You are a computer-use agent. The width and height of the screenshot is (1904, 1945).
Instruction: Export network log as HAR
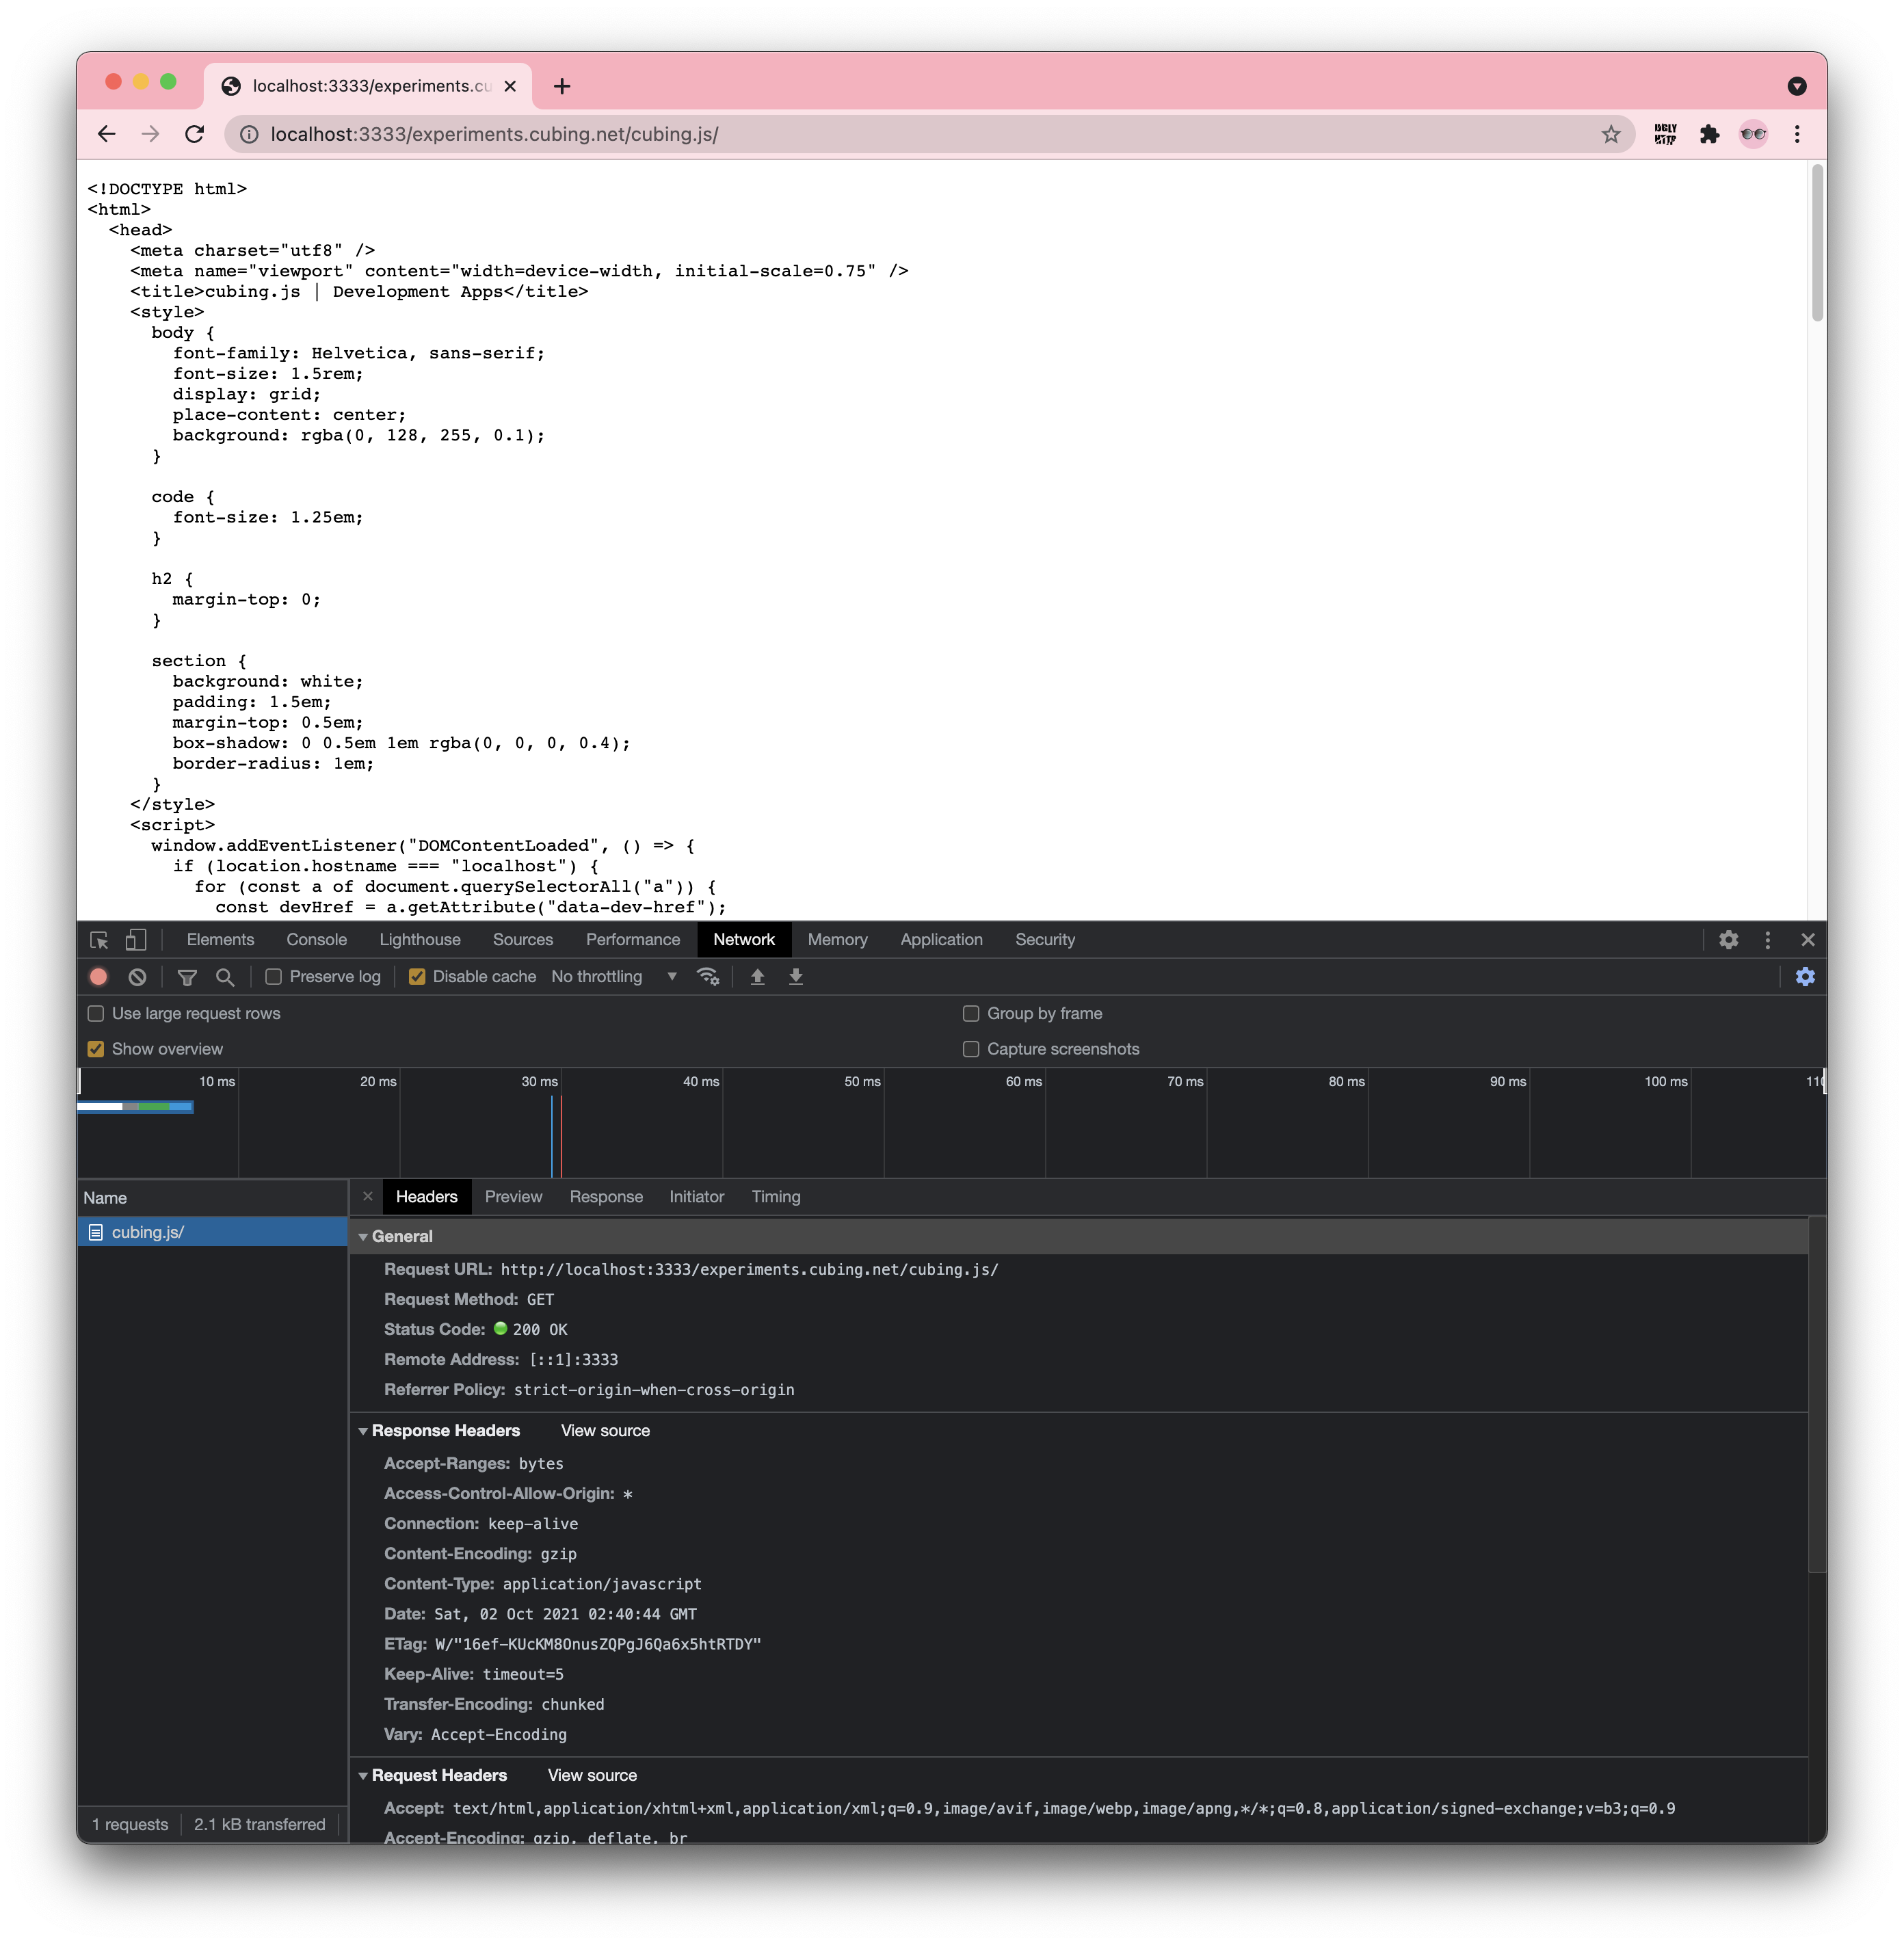(795, 977)
